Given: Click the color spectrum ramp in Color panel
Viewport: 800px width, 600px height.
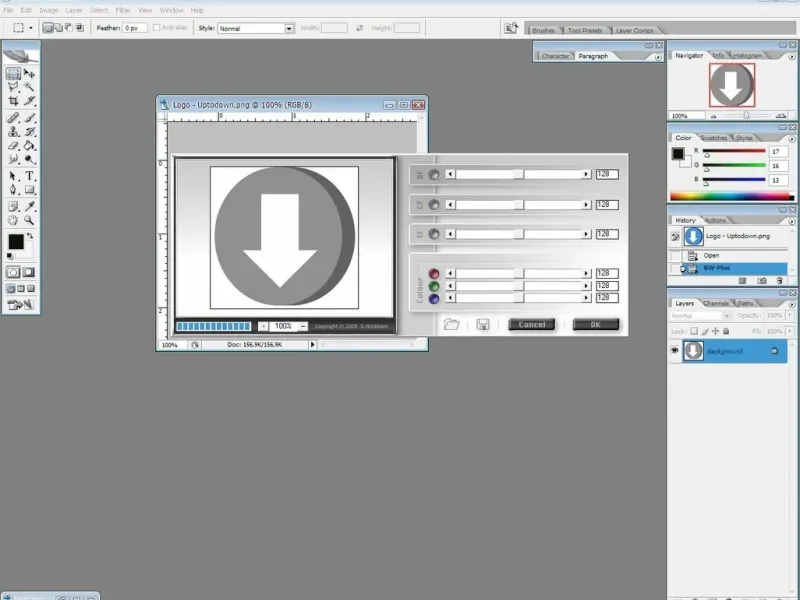Looking at the screenshot, I should (732, 196).
